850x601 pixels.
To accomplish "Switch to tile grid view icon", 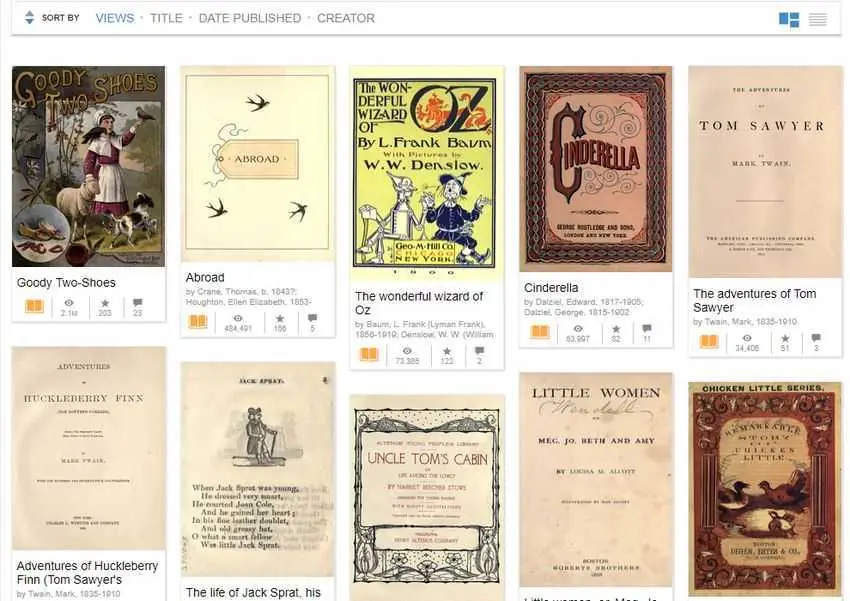I will click(789, 20).
